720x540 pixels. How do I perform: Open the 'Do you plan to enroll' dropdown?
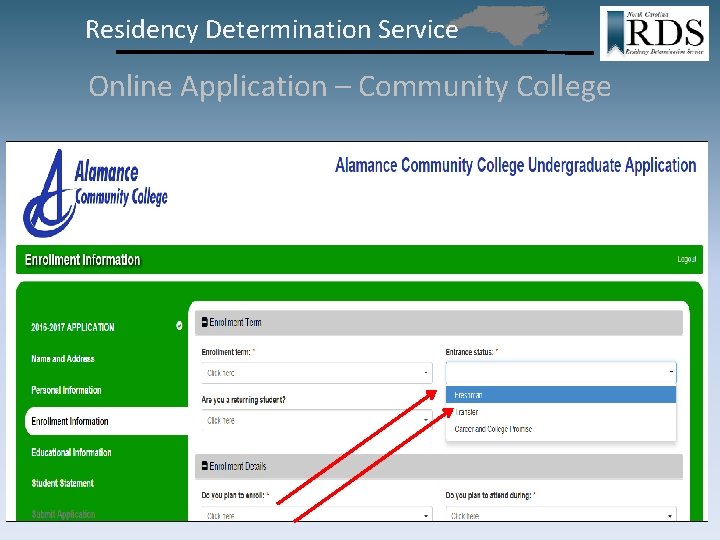tap(317, 515)
